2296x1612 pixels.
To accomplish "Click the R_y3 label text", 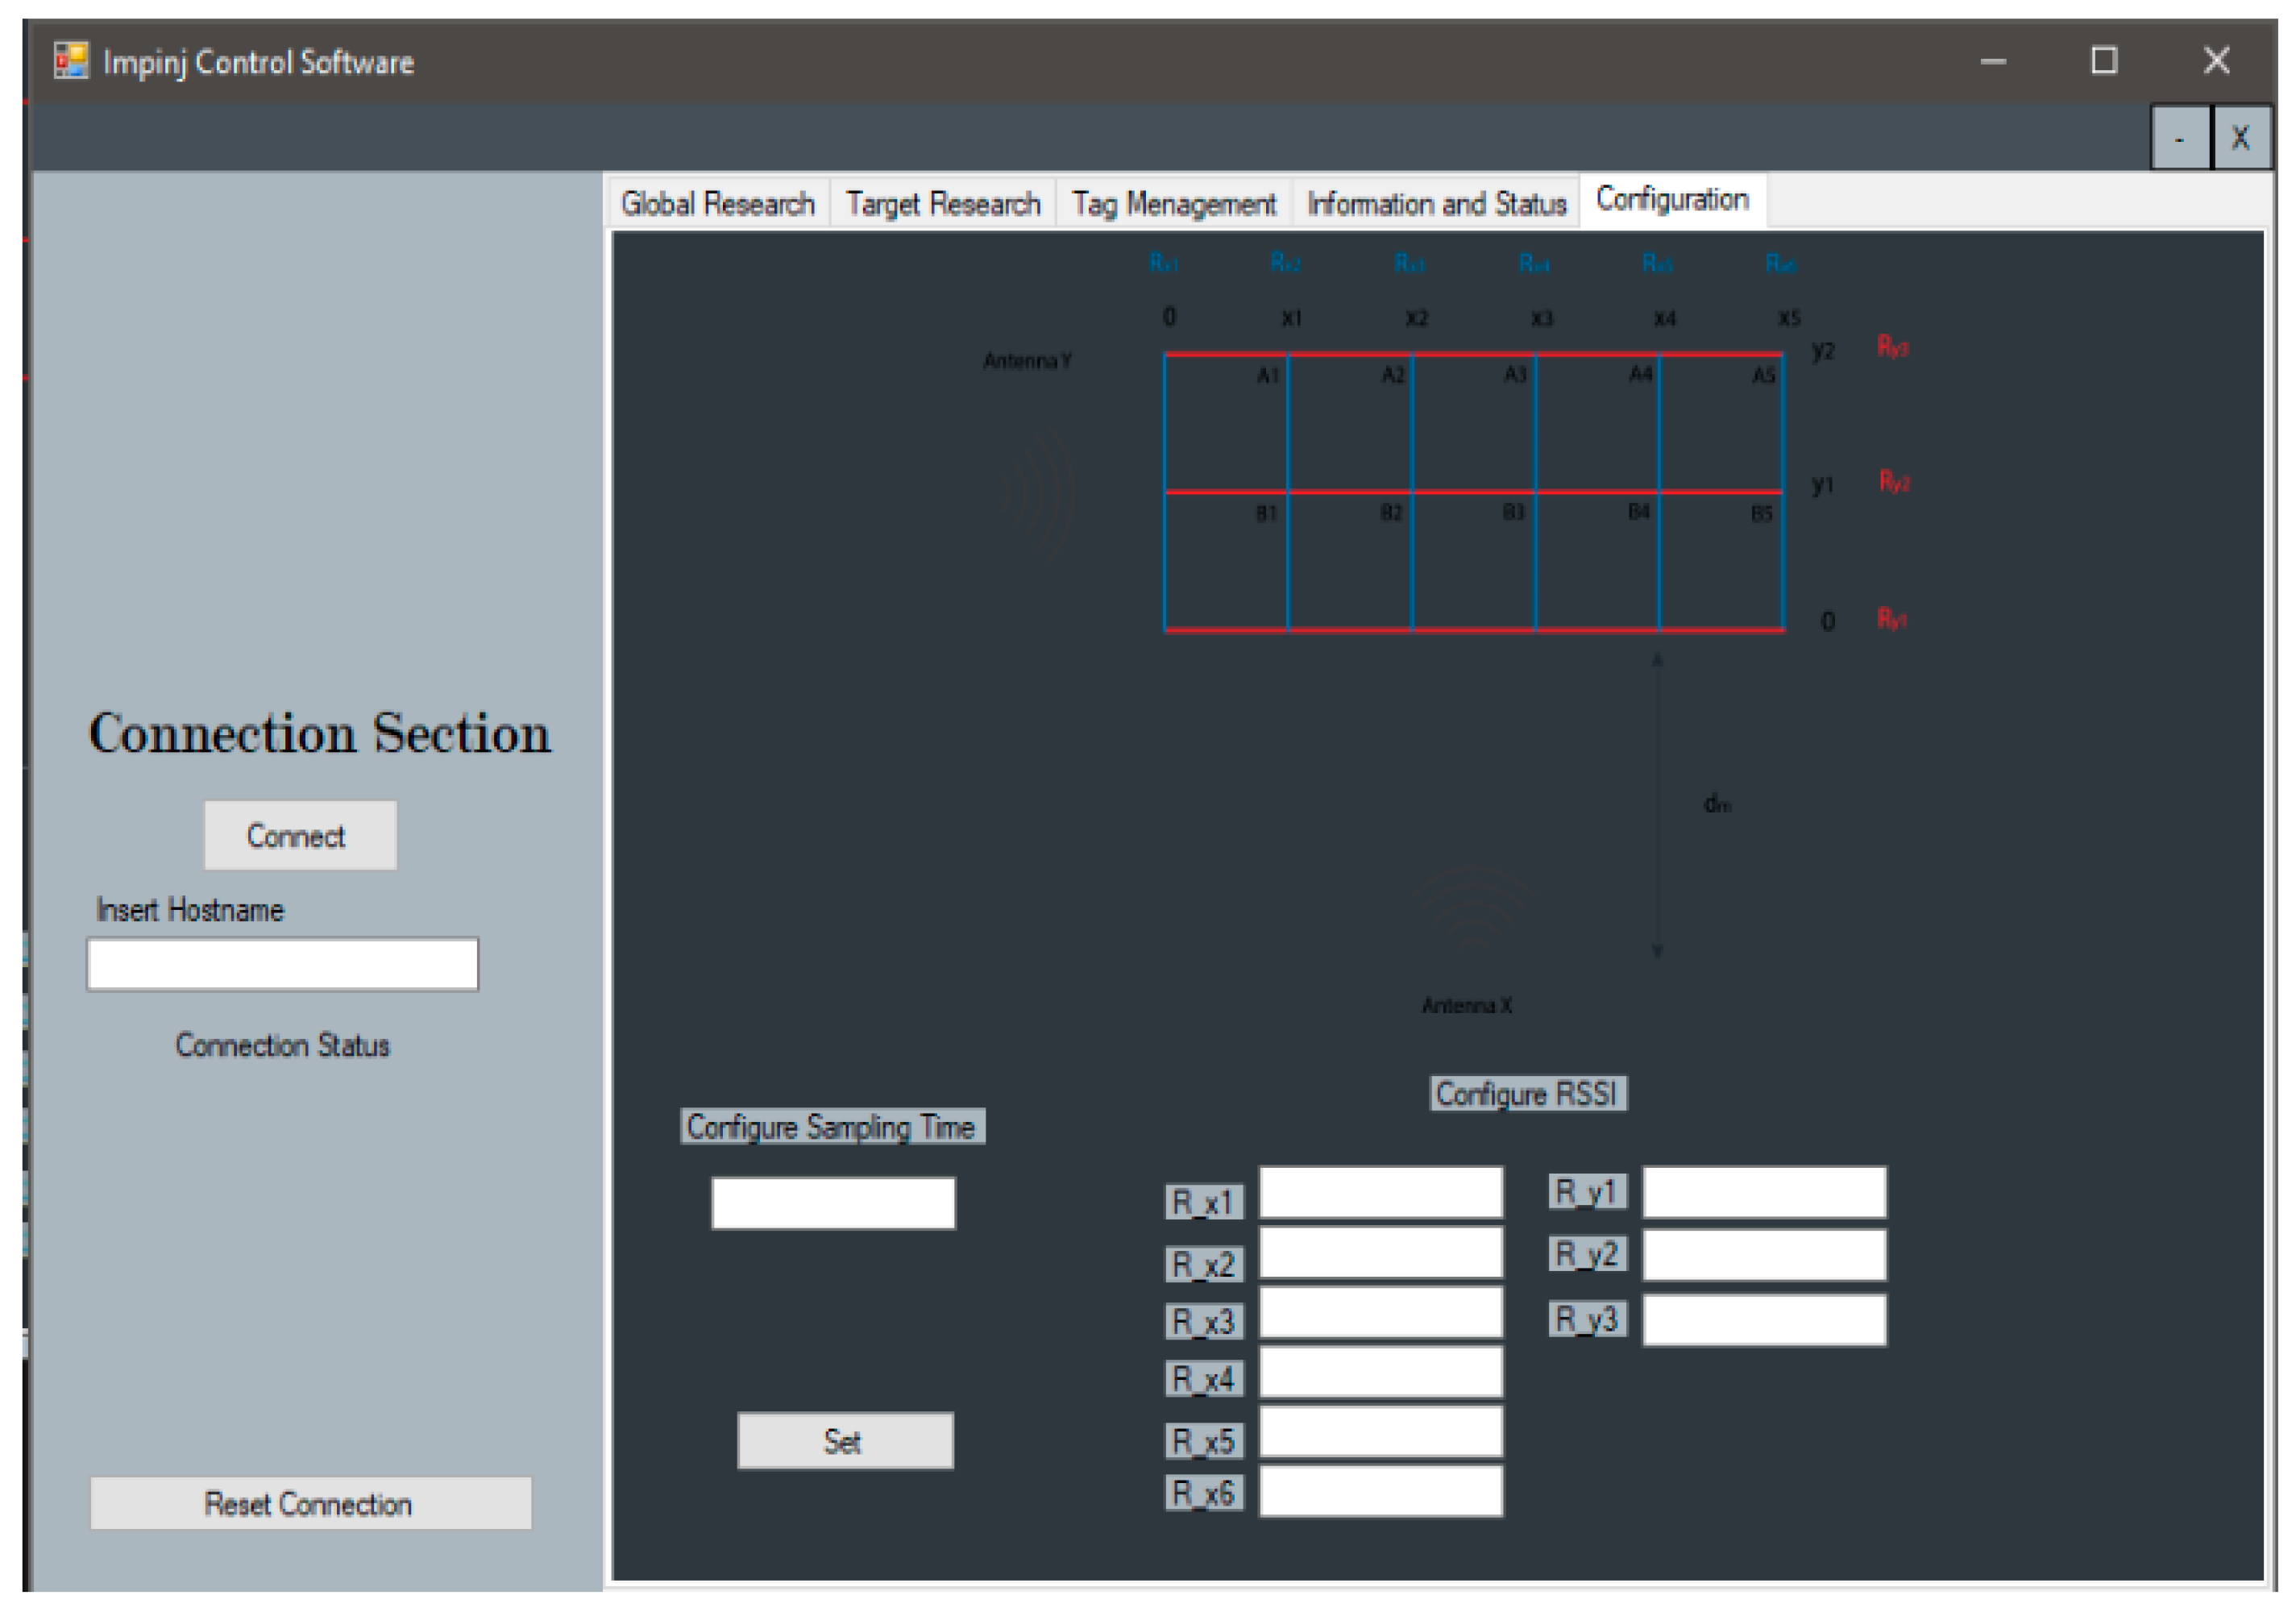I will (x=1588, y=1319).
